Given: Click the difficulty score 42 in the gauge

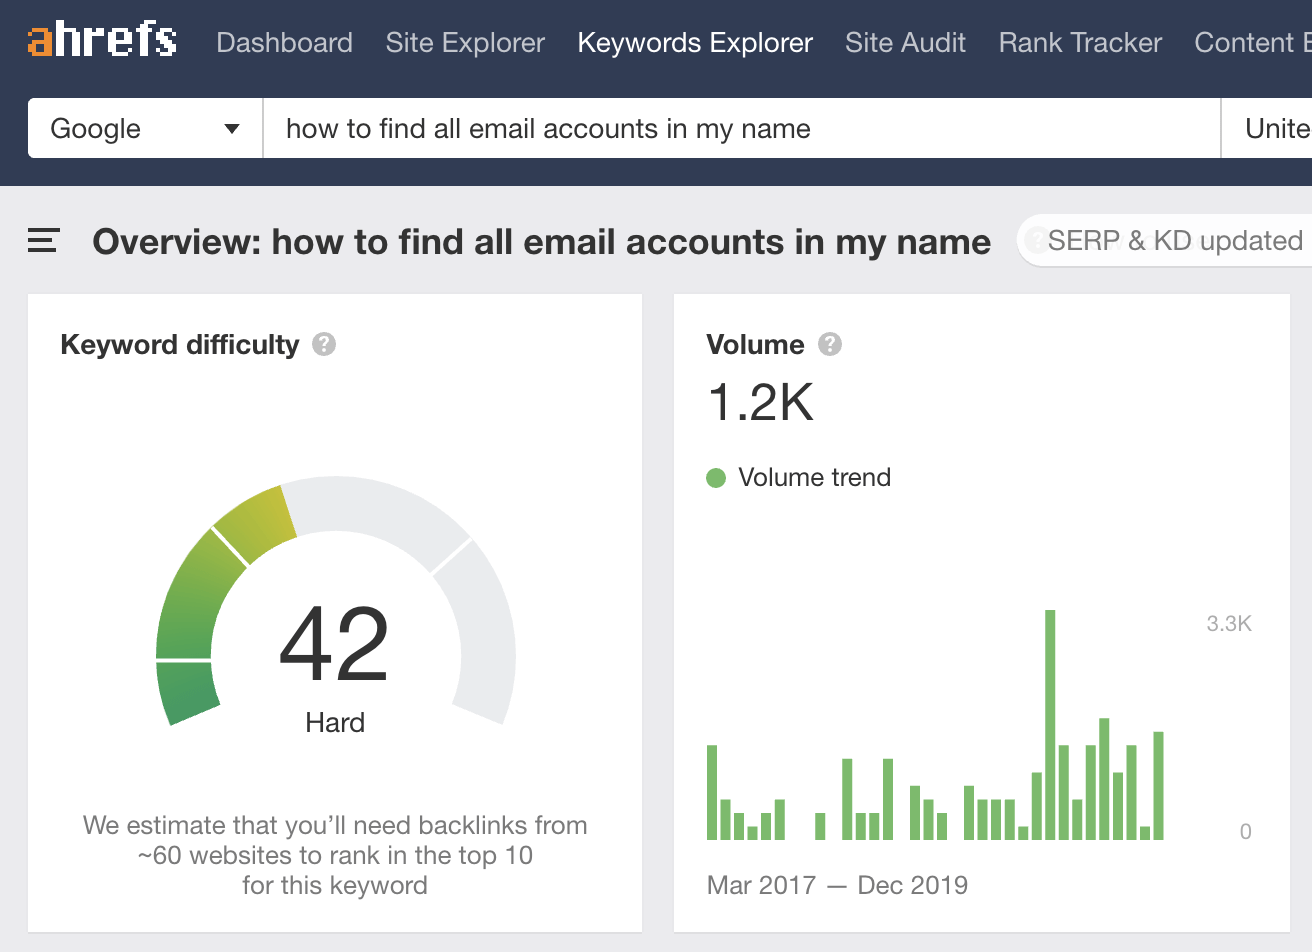Looking at the screenshot, I should point(334,645).
